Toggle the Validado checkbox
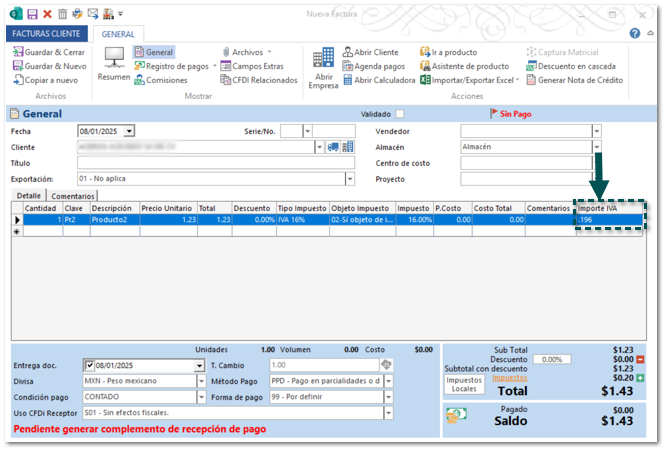The height and width of the screenshot is (451, 666). (400, 114)
